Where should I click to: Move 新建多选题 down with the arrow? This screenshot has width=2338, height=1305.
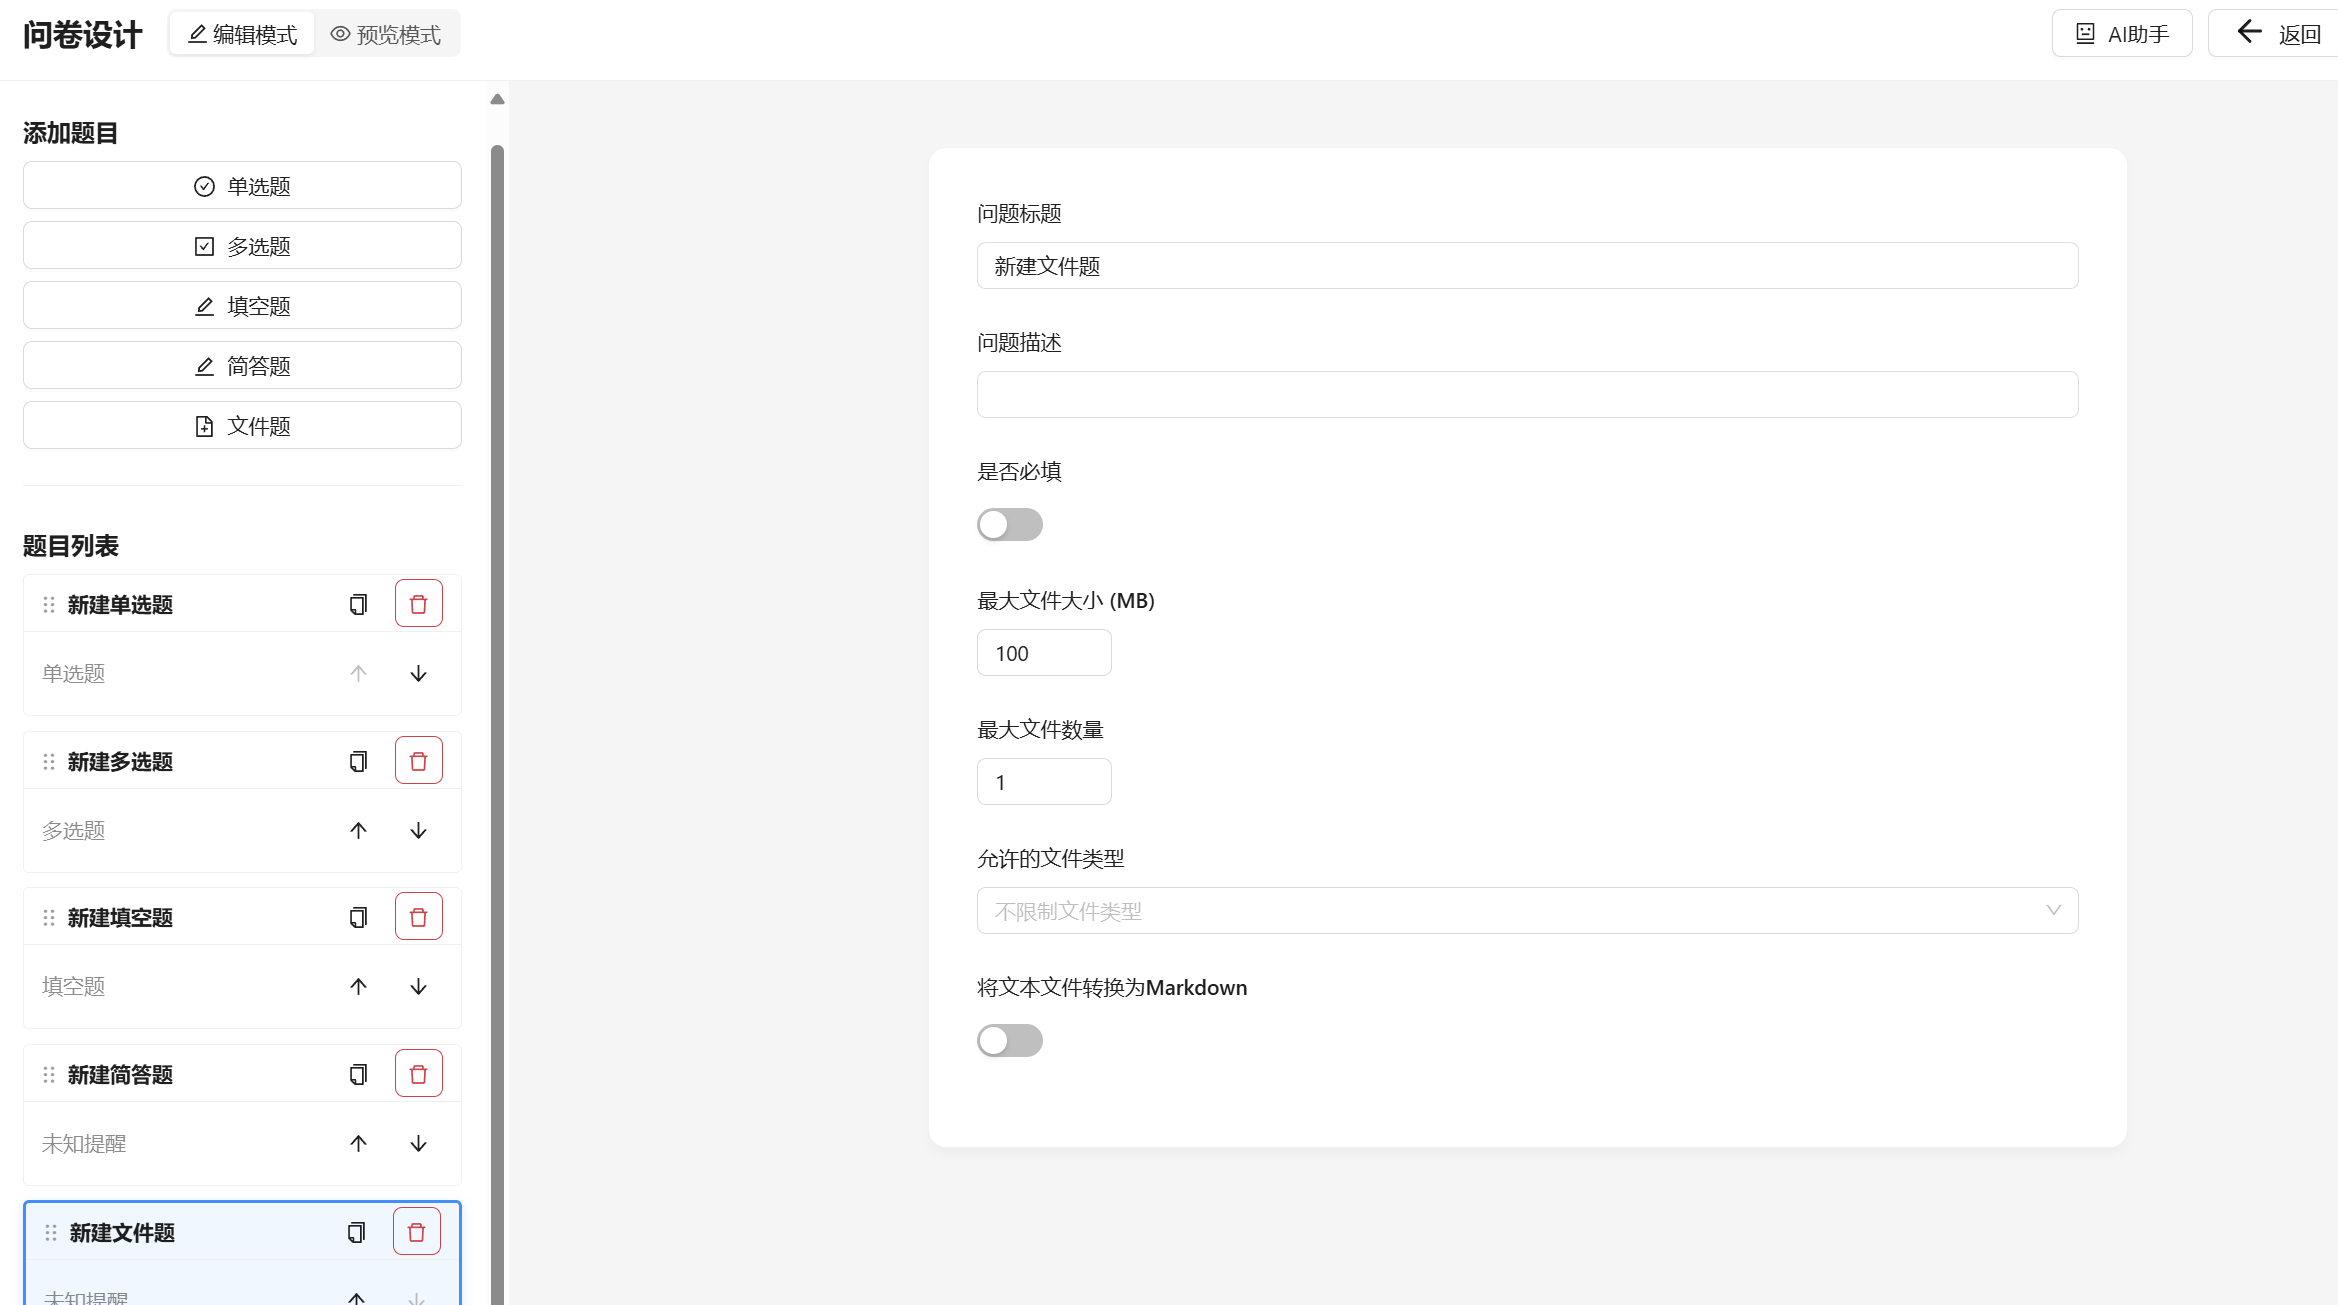[418, 830]
